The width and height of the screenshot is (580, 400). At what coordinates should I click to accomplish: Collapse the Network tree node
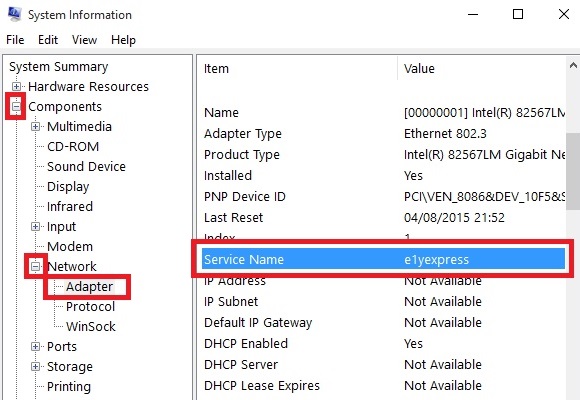pyautogui.click(x=36, y=266)
